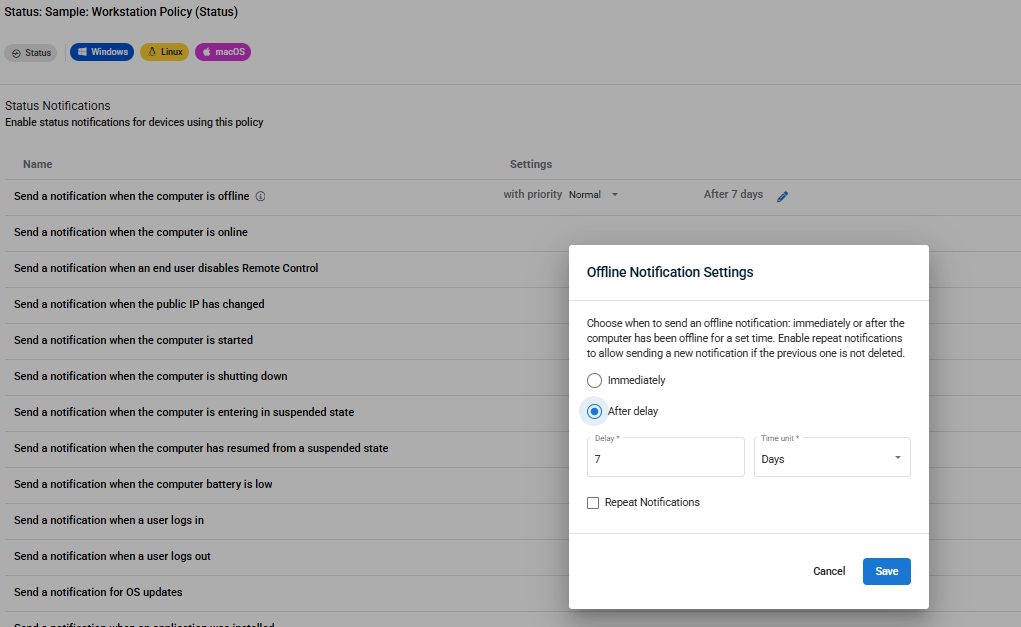
Task: Open the priority Normal dropdown
Action: tap(594, 195)
